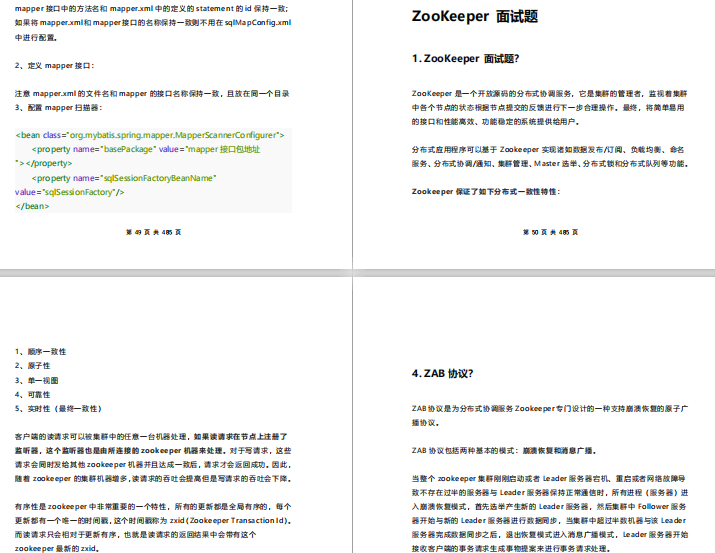Image resolution: width=715 pixels, height=553 pixels.
Task: Click the line 'zookeeper 最新的 zxid。'
Action: [x=57, y=548]
